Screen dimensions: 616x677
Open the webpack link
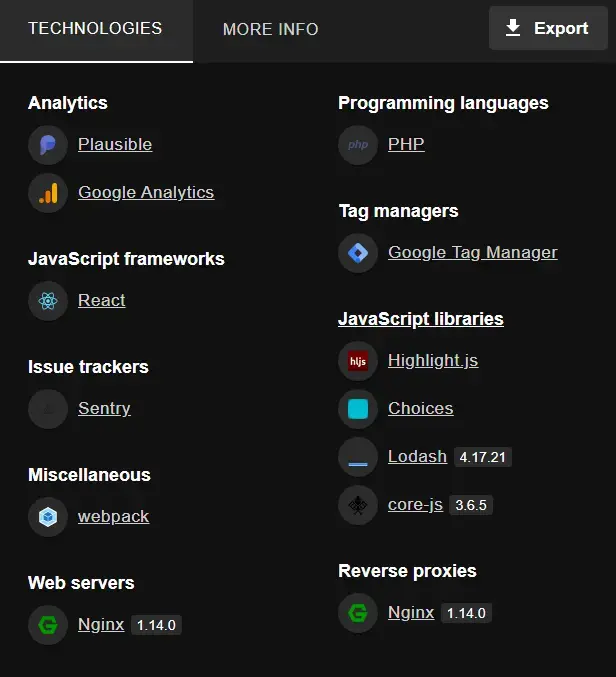click(114, 516)
